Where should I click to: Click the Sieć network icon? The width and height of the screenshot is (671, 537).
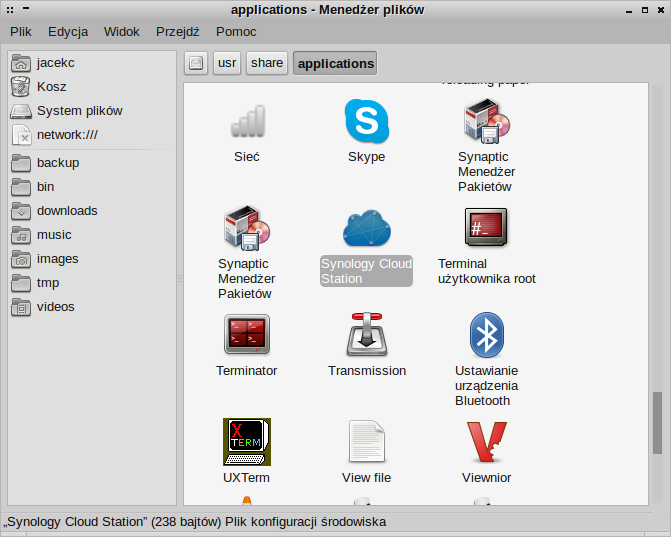pos(246,122)
